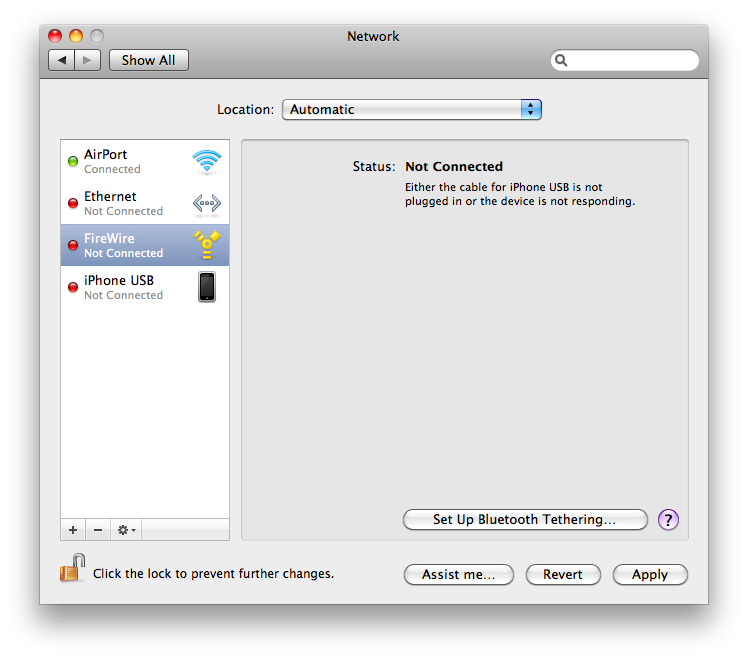The width and height of the screenshot is (748, 659).
Task: Click the lock to prevent changes
Action: click(72, 568)
